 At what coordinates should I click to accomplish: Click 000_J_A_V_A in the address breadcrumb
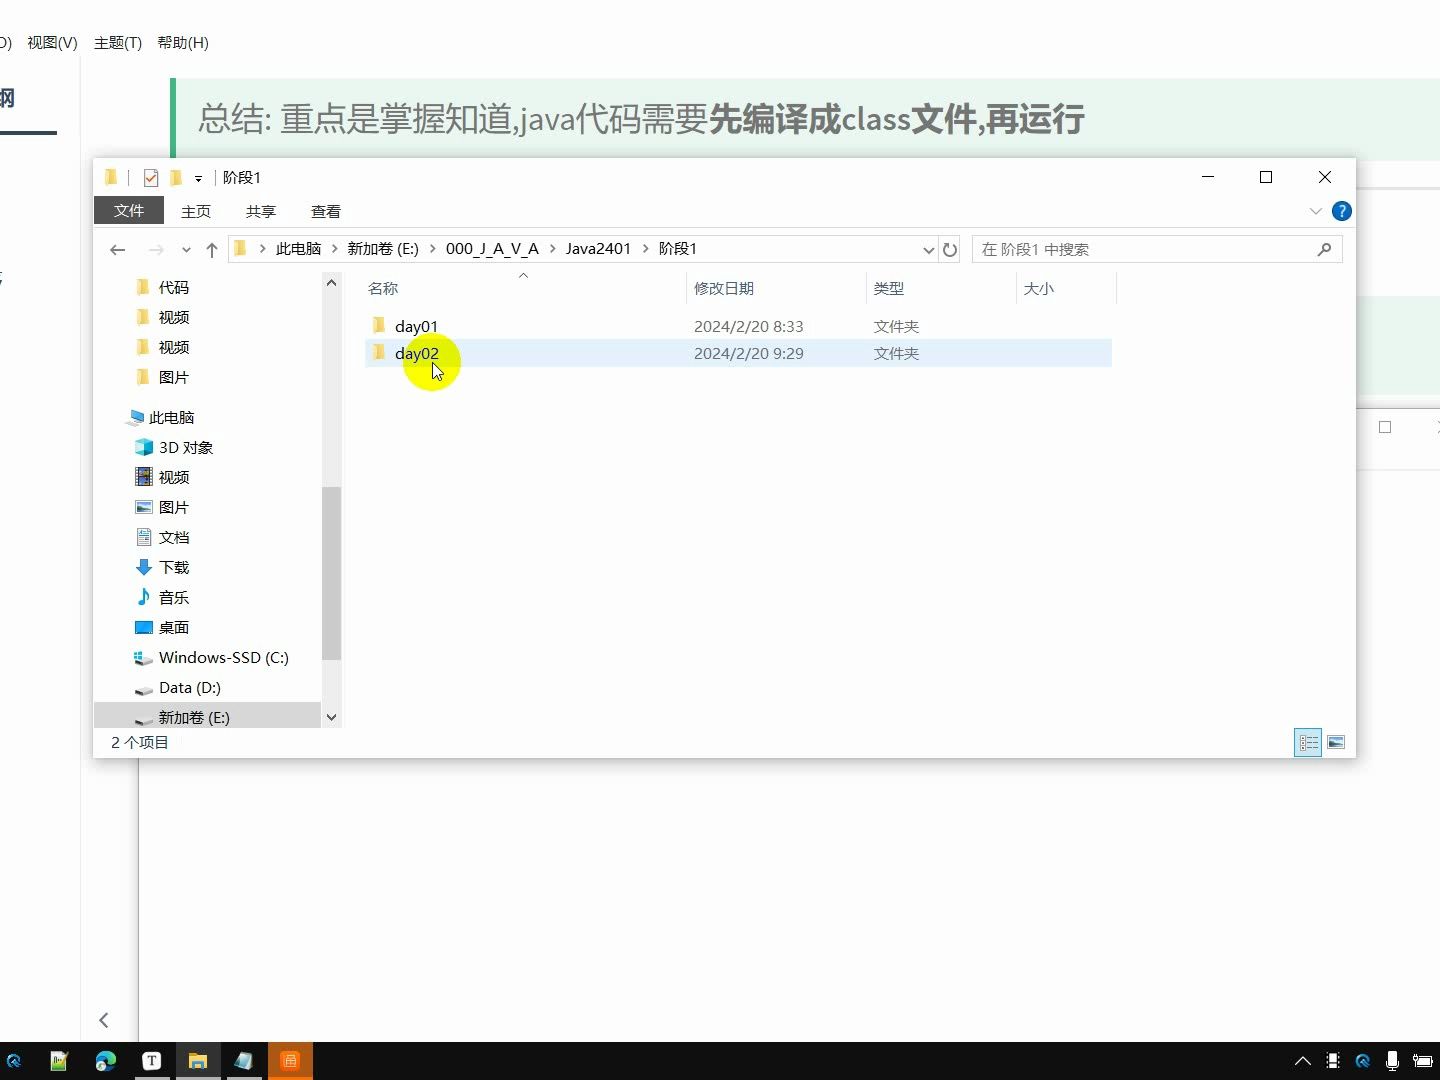[492, 249]
